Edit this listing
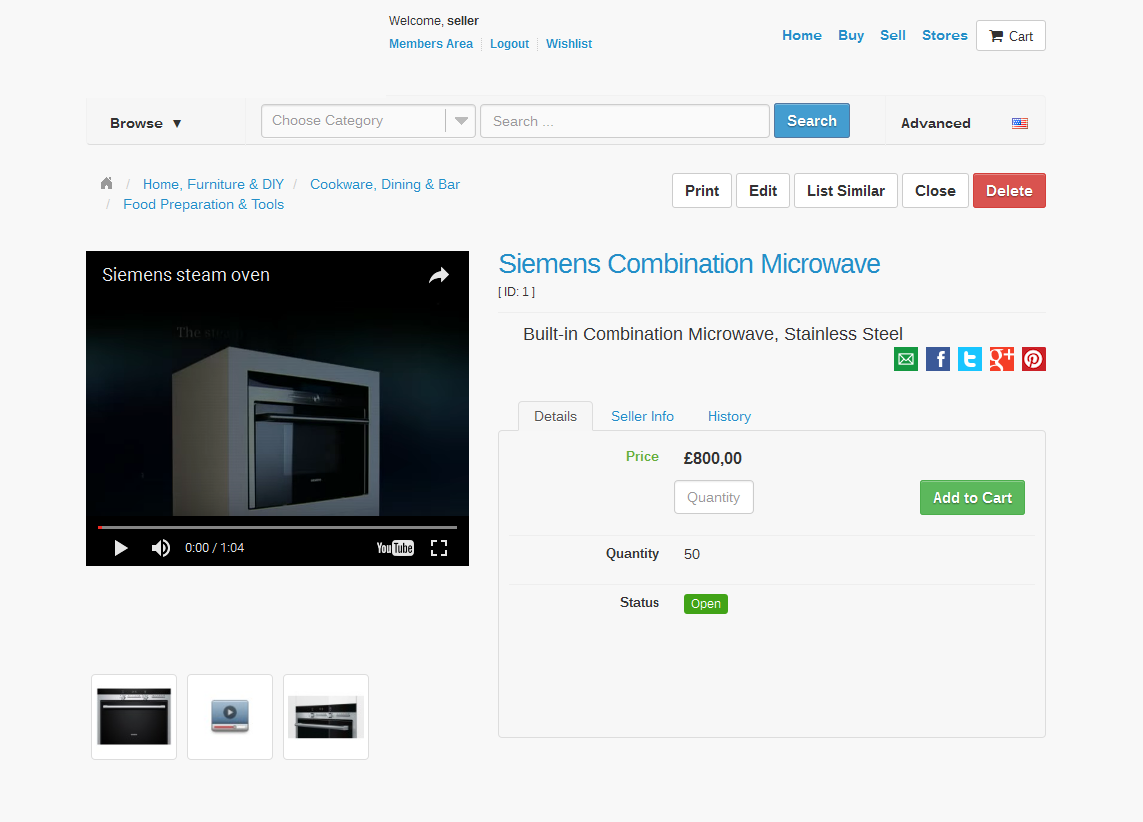The height and width of the screenshot is (822, 1143). tap(763, 191)
